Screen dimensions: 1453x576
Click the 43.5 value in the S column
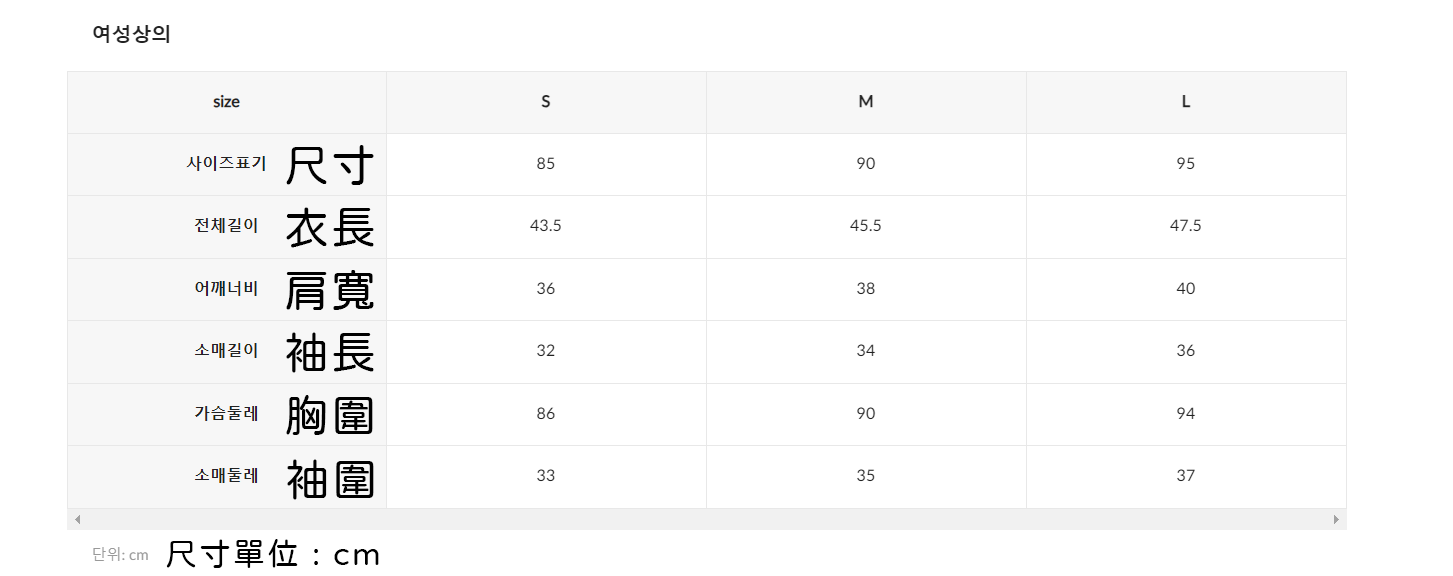[x=546, y=226]
